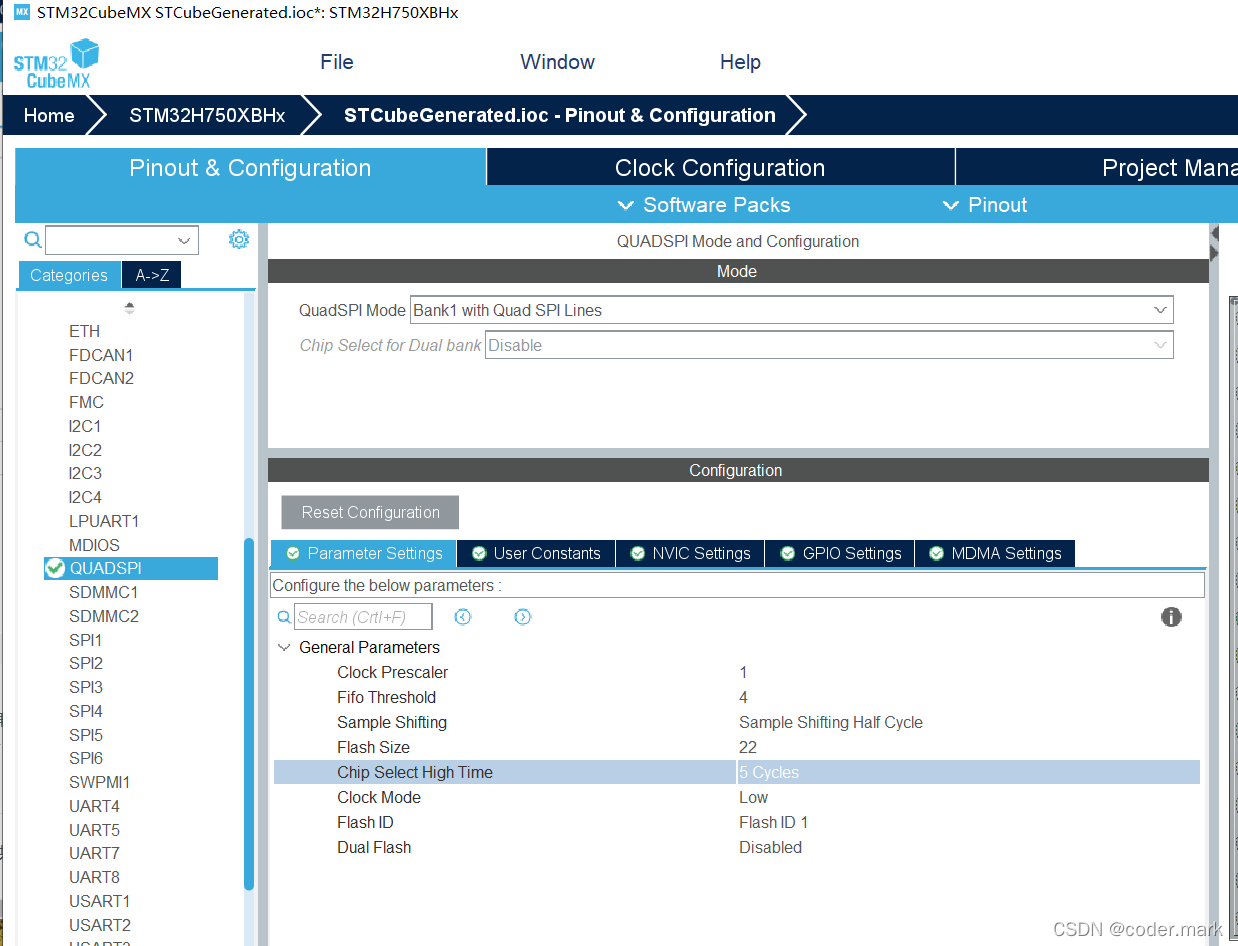This screenshot has width=1238, height=946.
Task: Click Clock Mode value Low
Action: click(753, 797)
